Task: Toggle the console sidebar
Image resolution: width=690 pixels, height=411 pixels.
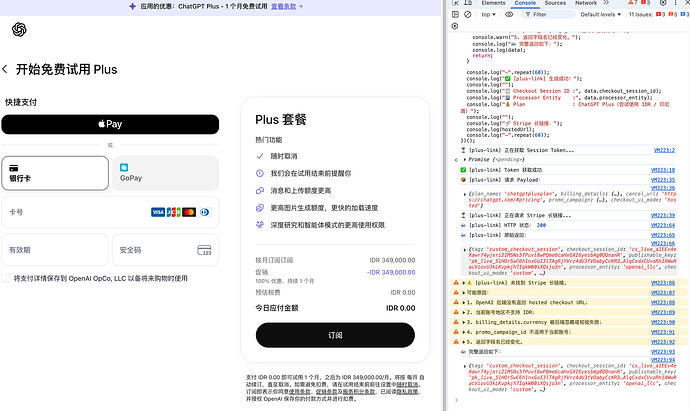Action: pos(455,15)
